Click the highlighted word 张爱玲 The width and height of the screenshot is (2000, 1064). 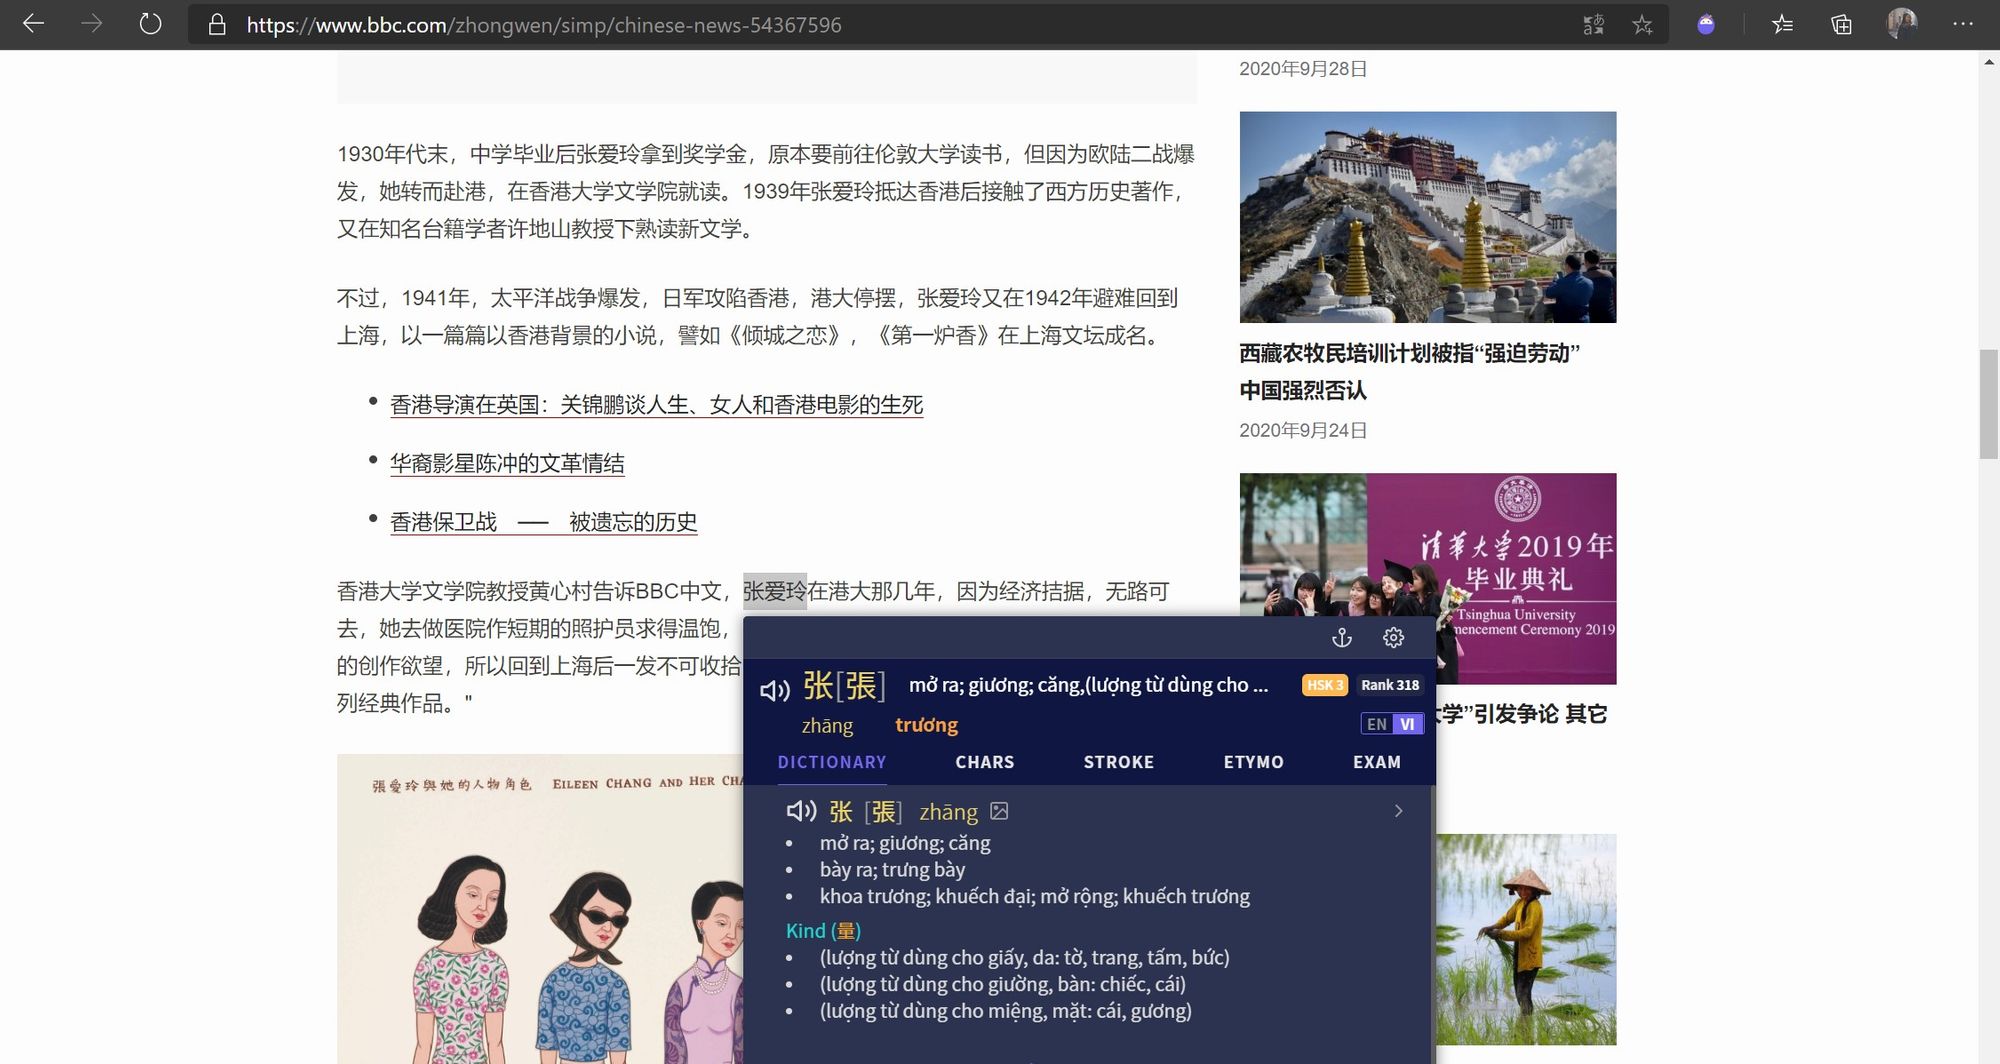pos(775,591)
